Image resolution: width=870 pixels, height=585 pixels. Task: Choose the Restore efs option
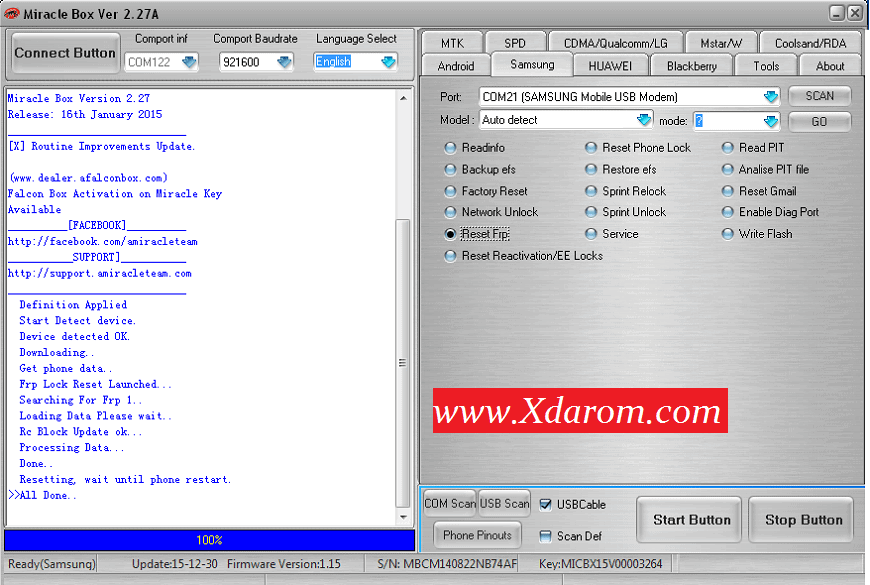(x=591, y=169)
